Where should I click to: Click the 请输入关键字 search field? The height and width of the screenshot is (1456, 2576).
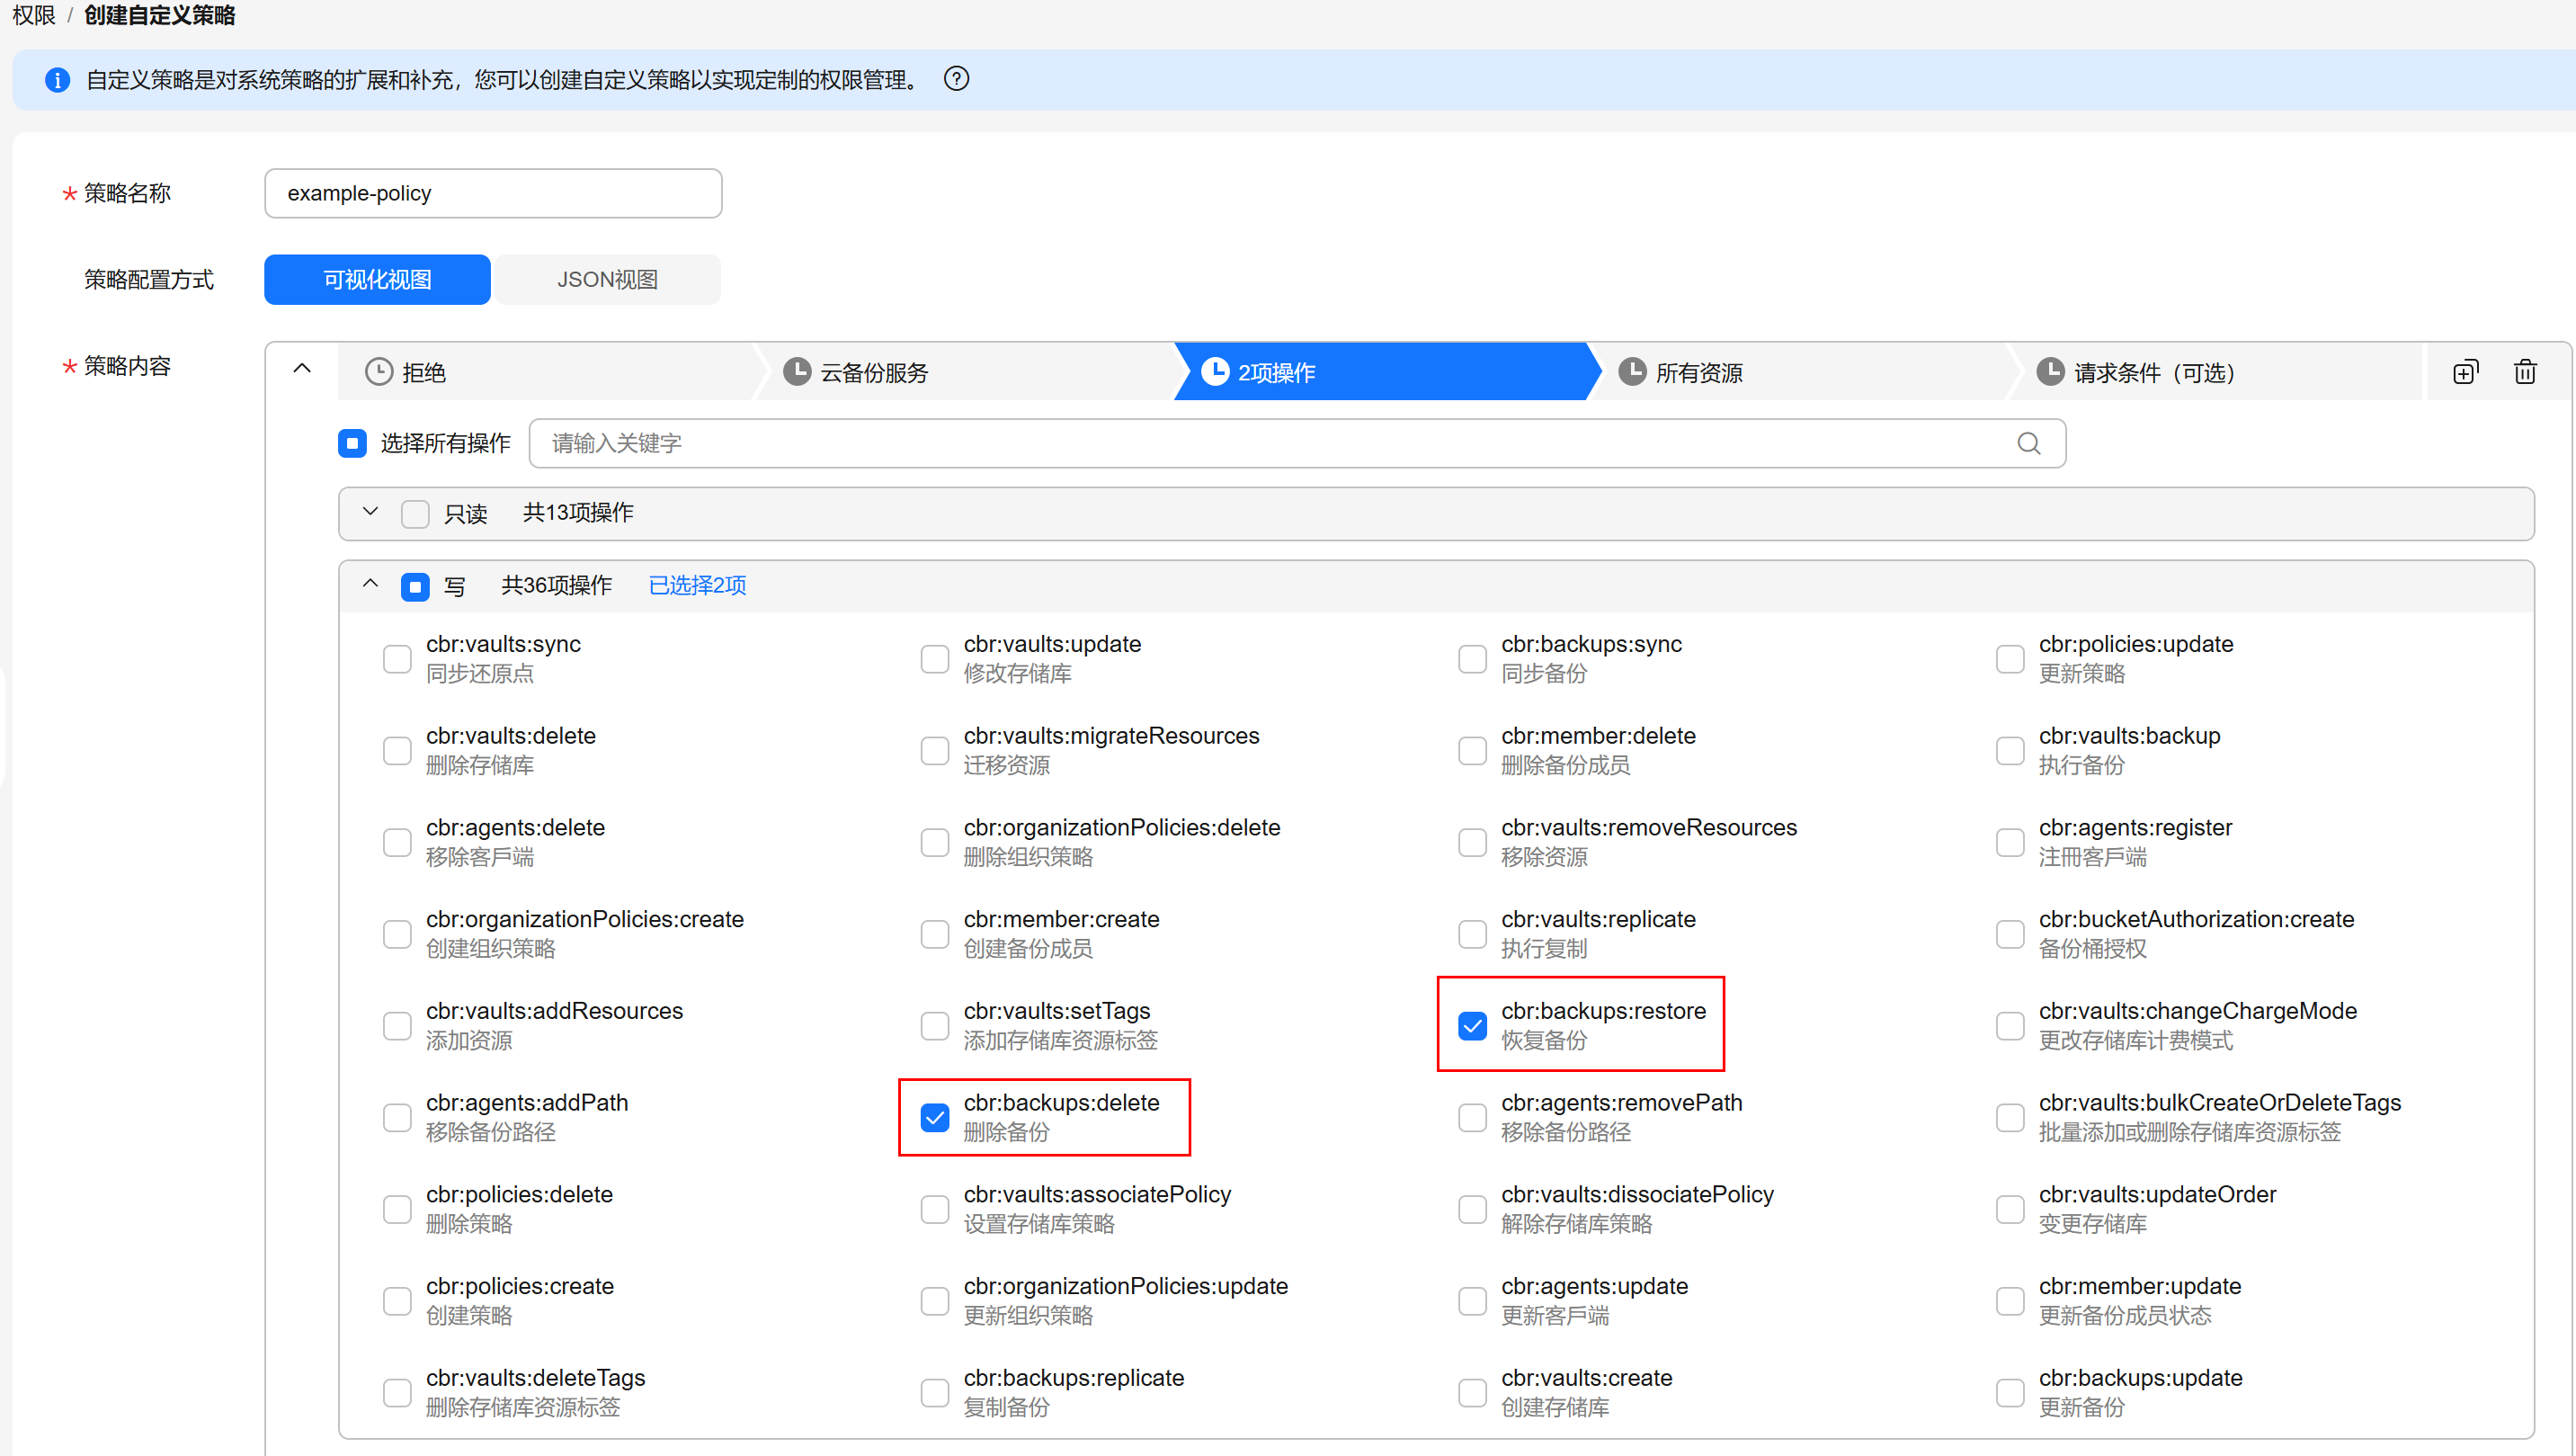[1297, 443]
